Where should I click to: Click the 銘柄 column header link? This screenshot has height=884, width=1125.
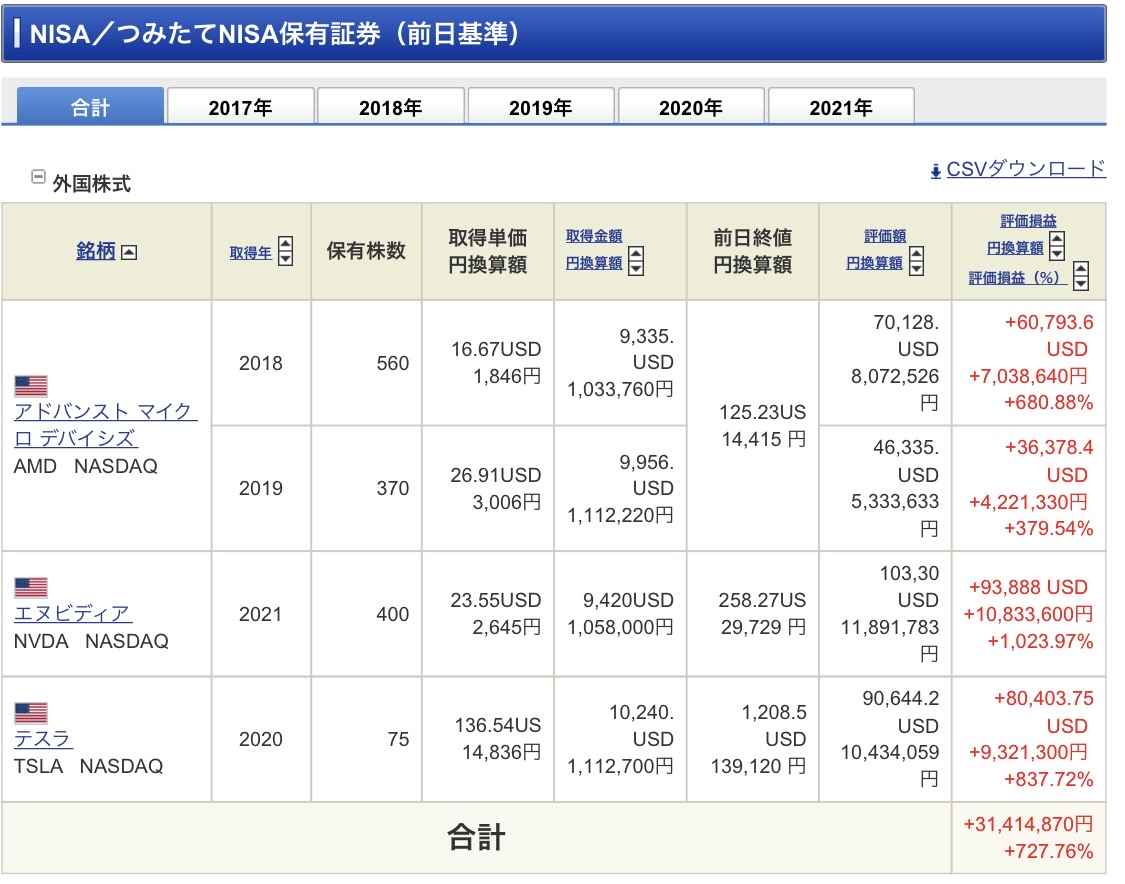click(x=96, y=251)
